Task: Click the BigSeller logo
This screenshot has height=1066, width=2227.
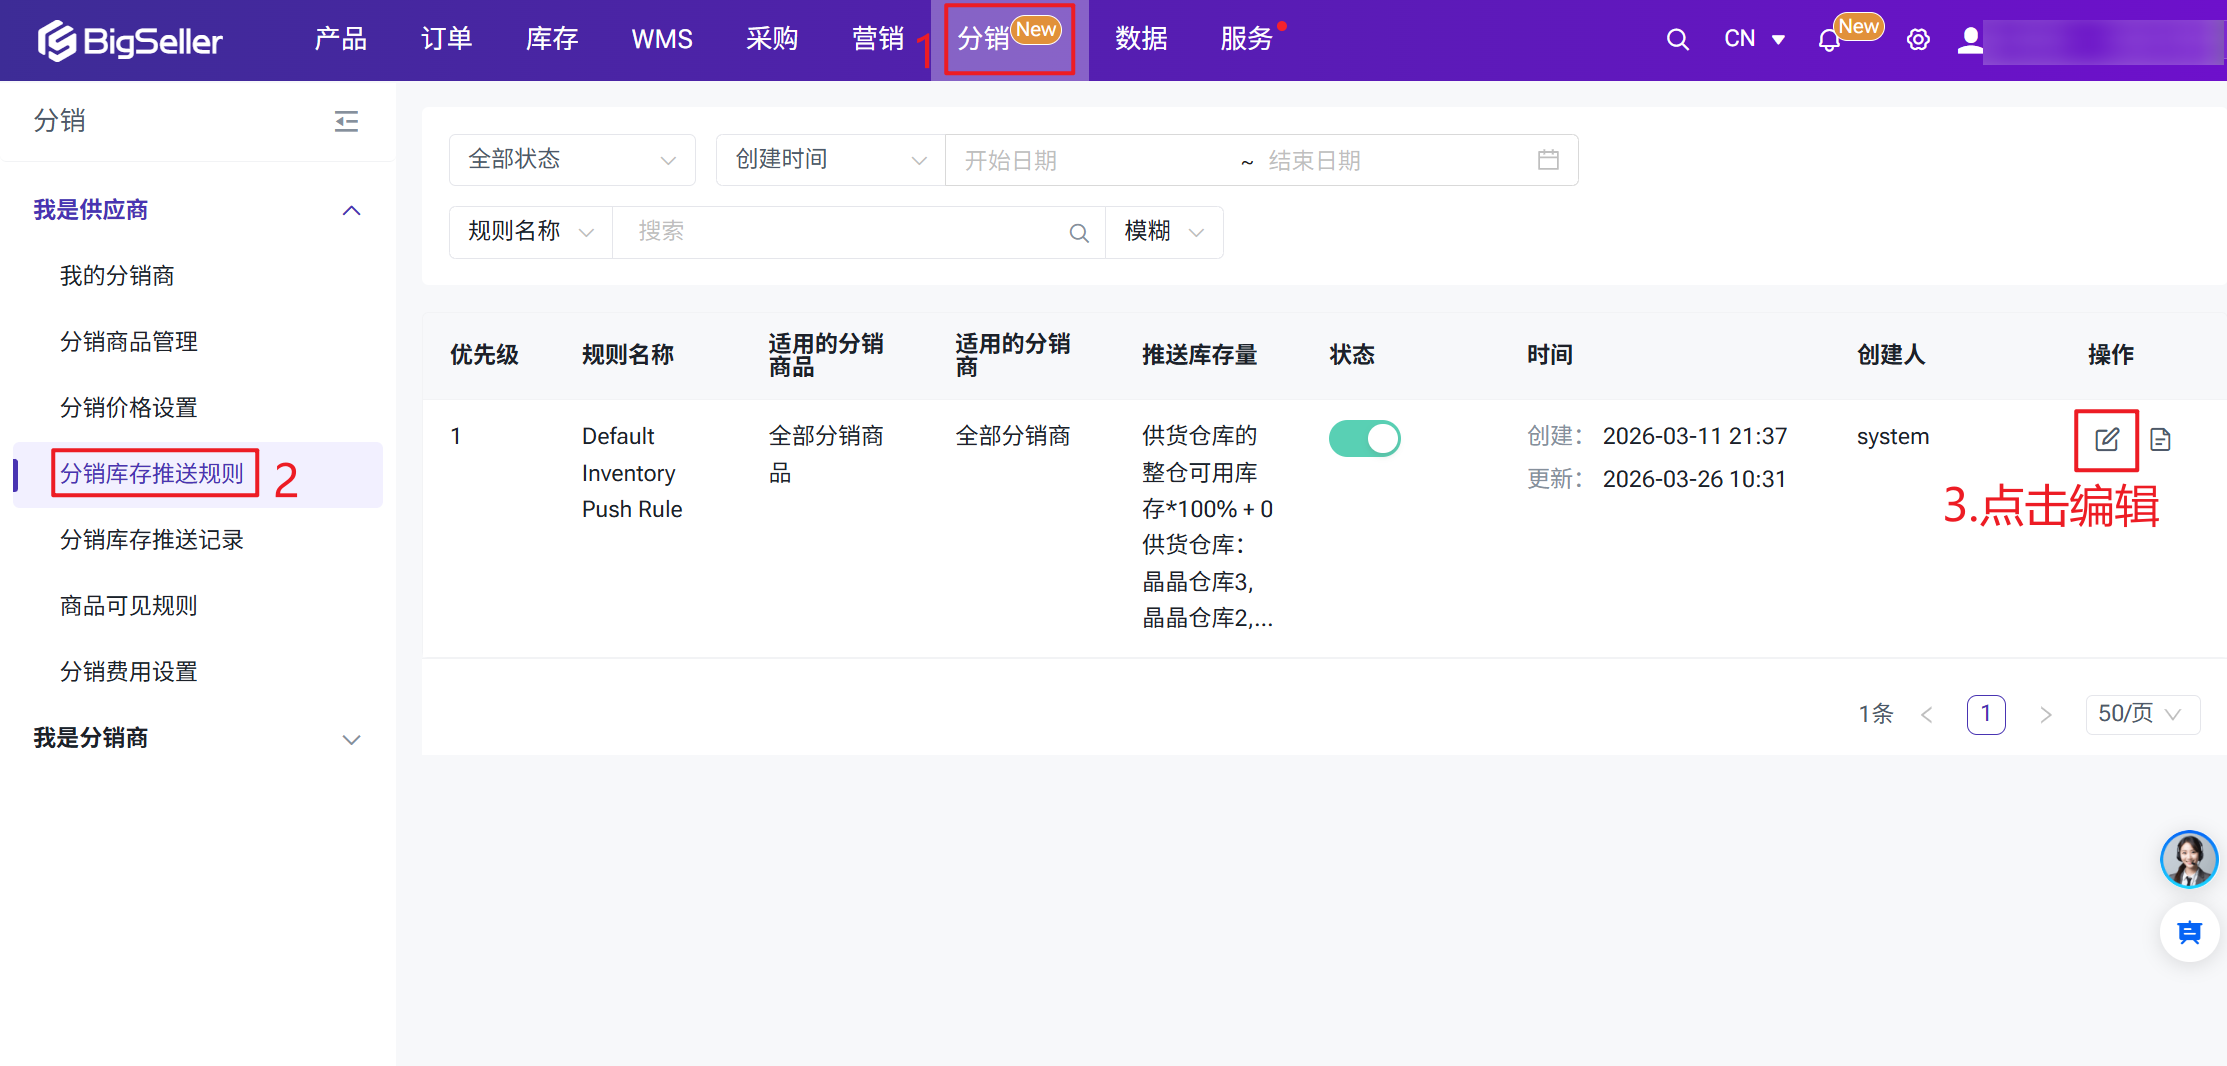Action: click(130, 40)
